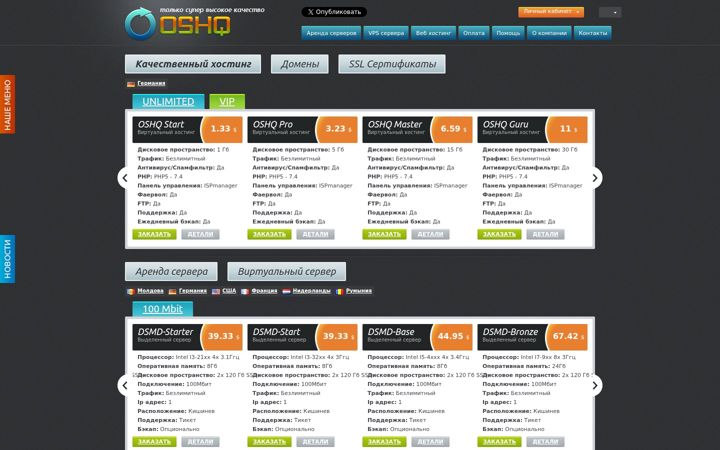Click the США location link

[229, 291]
